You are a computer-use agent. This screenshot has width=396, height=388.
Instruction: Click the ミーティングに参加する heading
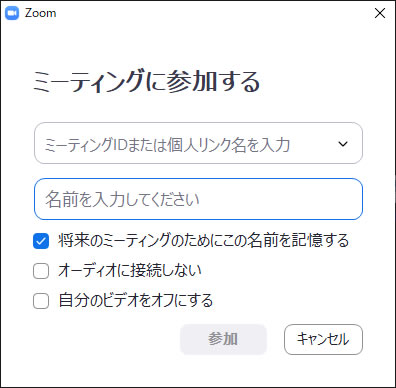146,82
